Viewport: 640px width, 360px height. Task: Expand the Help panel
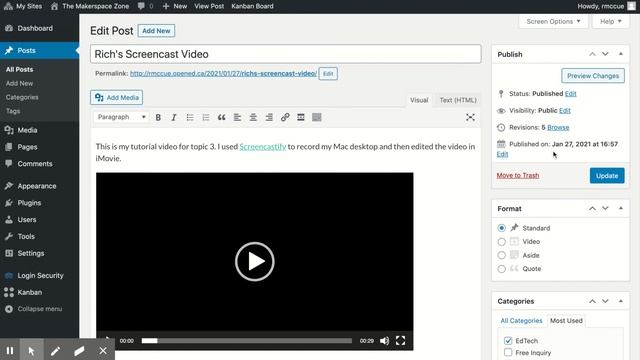pos(611,21)
